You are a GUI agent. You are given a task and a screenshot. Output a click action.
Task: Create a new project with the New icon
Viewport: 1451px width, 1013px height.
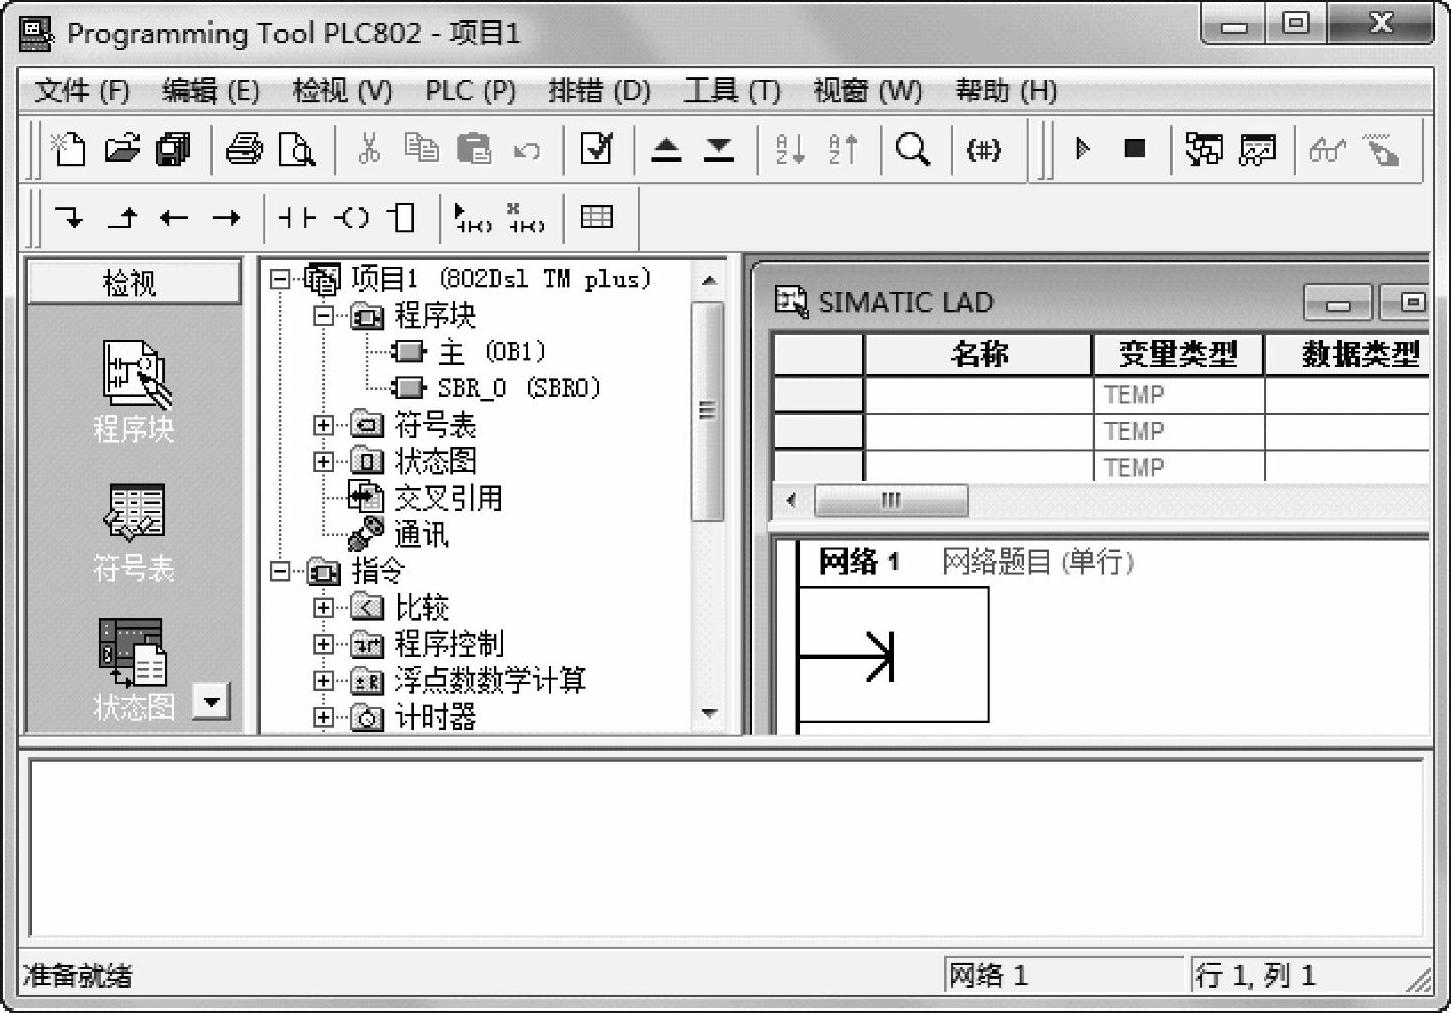click(x=68, y=150)
